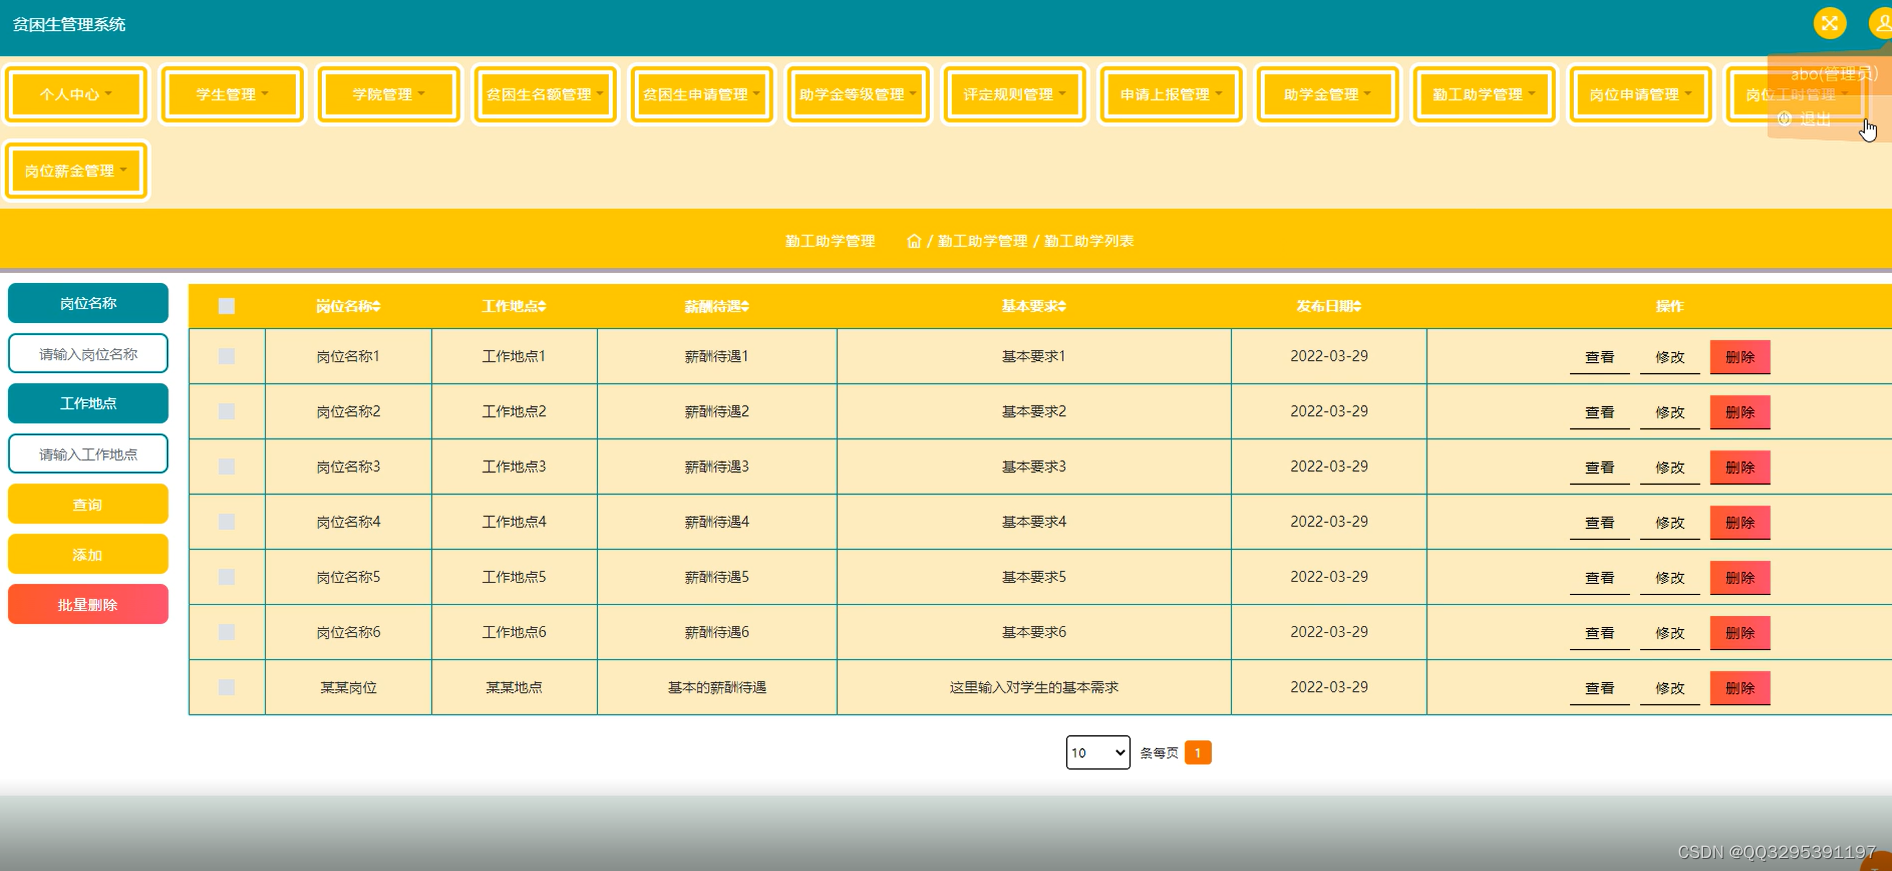The width and height of the screenshot is (1892, 871).
Task: Click cell 这里输入对学生的基本需求
Action: (1034, 687)
